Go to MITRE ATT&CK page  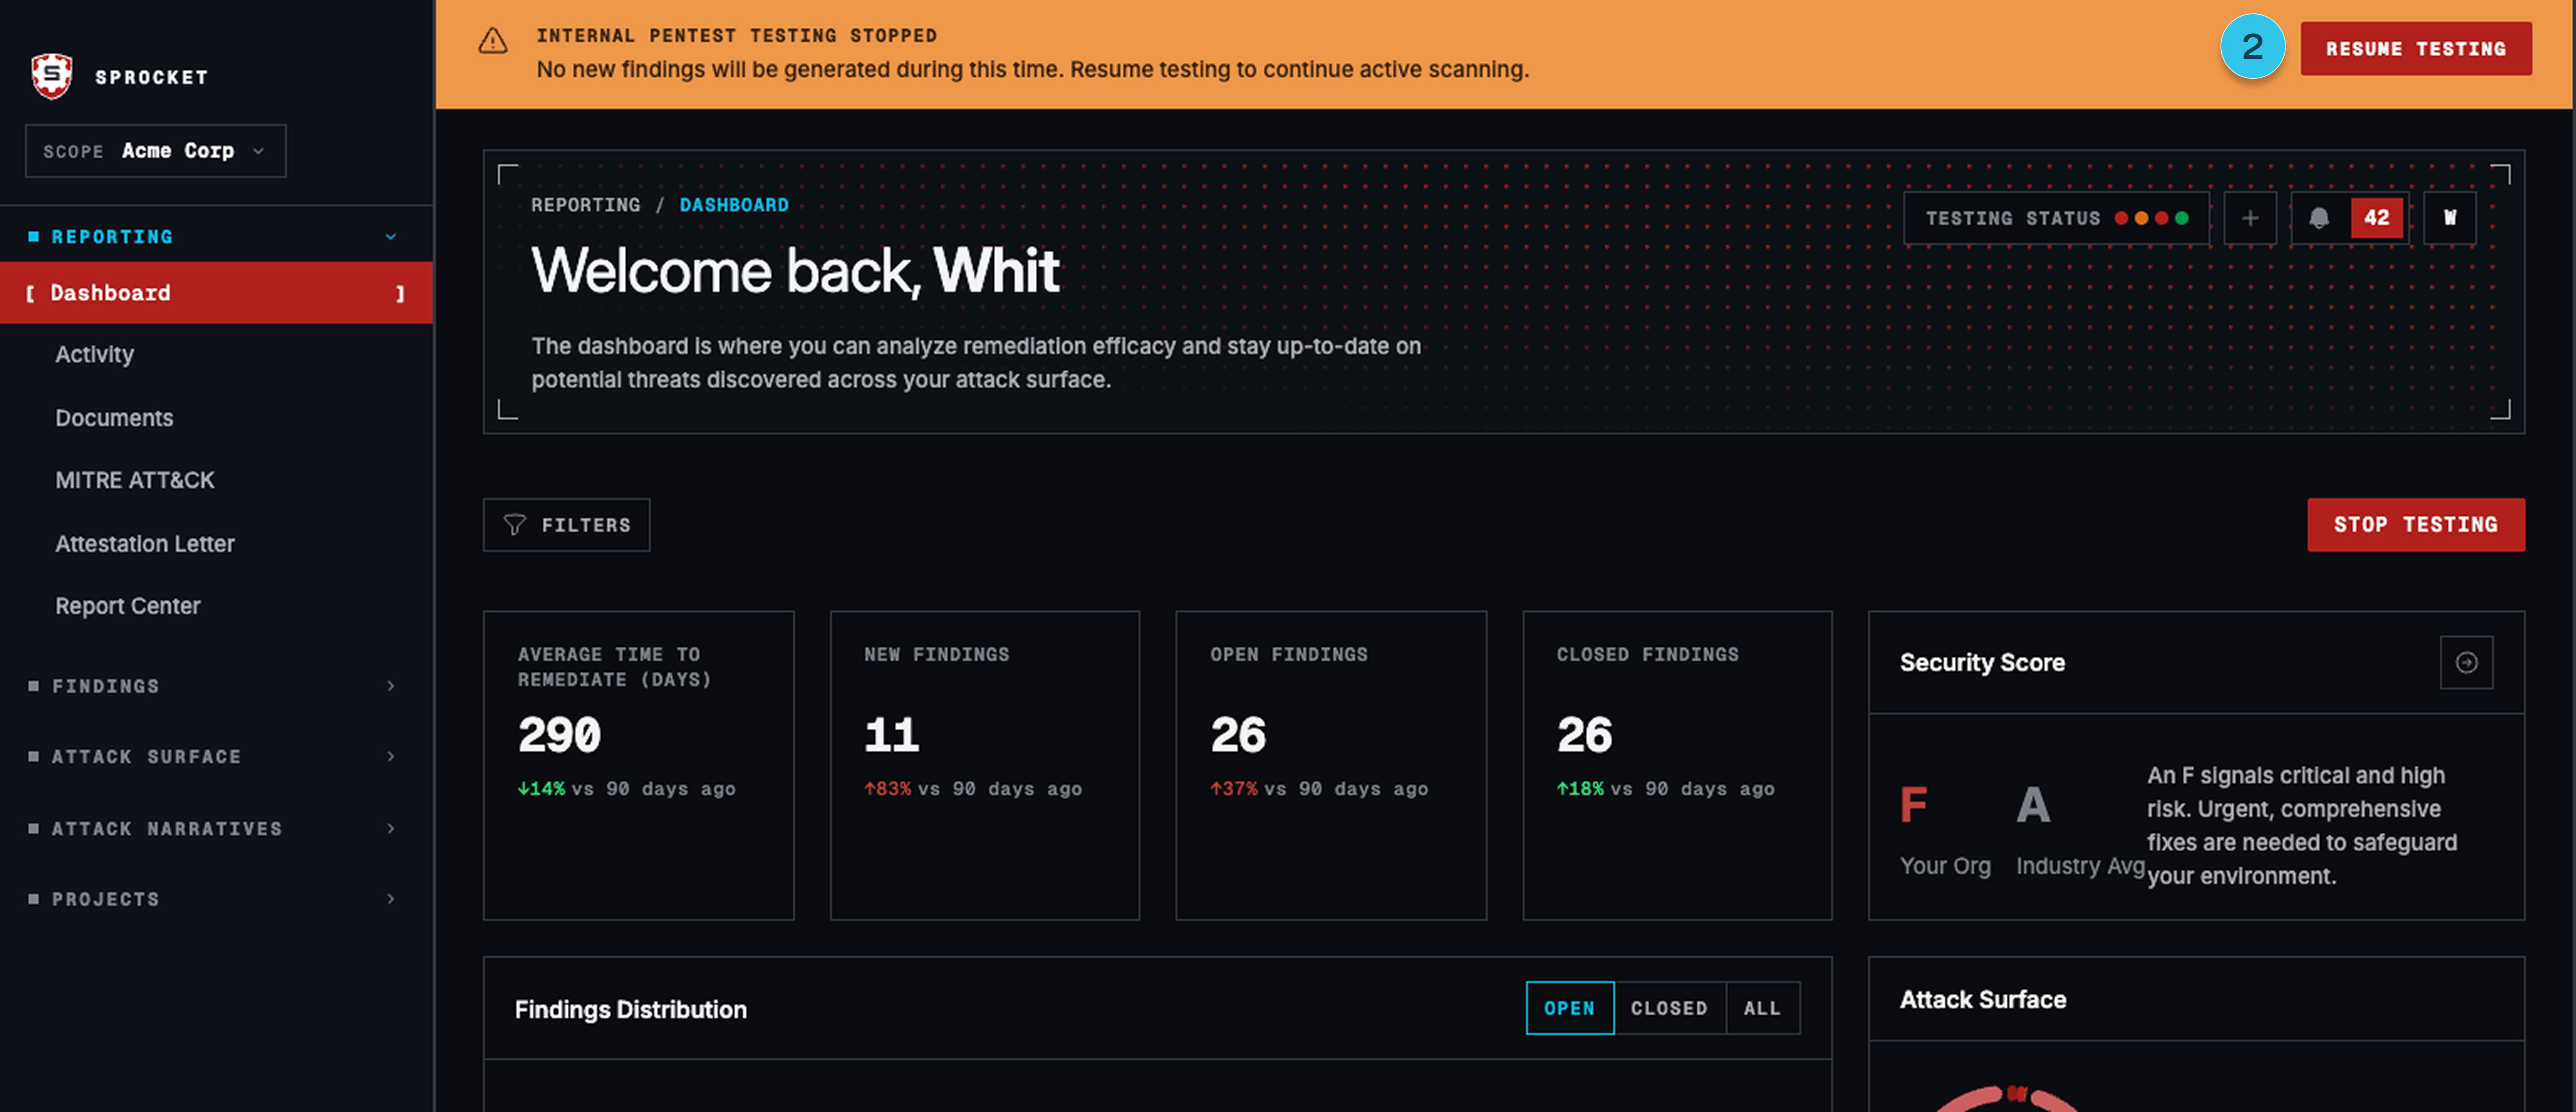point(135,481)
